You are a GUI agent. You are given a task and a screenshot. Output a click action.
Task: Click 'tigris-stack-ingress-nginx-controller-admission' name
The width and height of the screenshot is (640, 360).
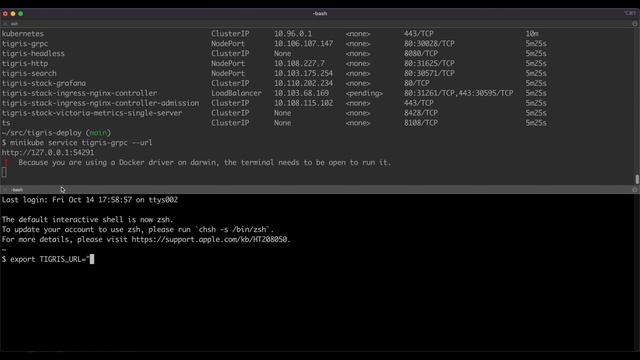[x=100, y=103]
